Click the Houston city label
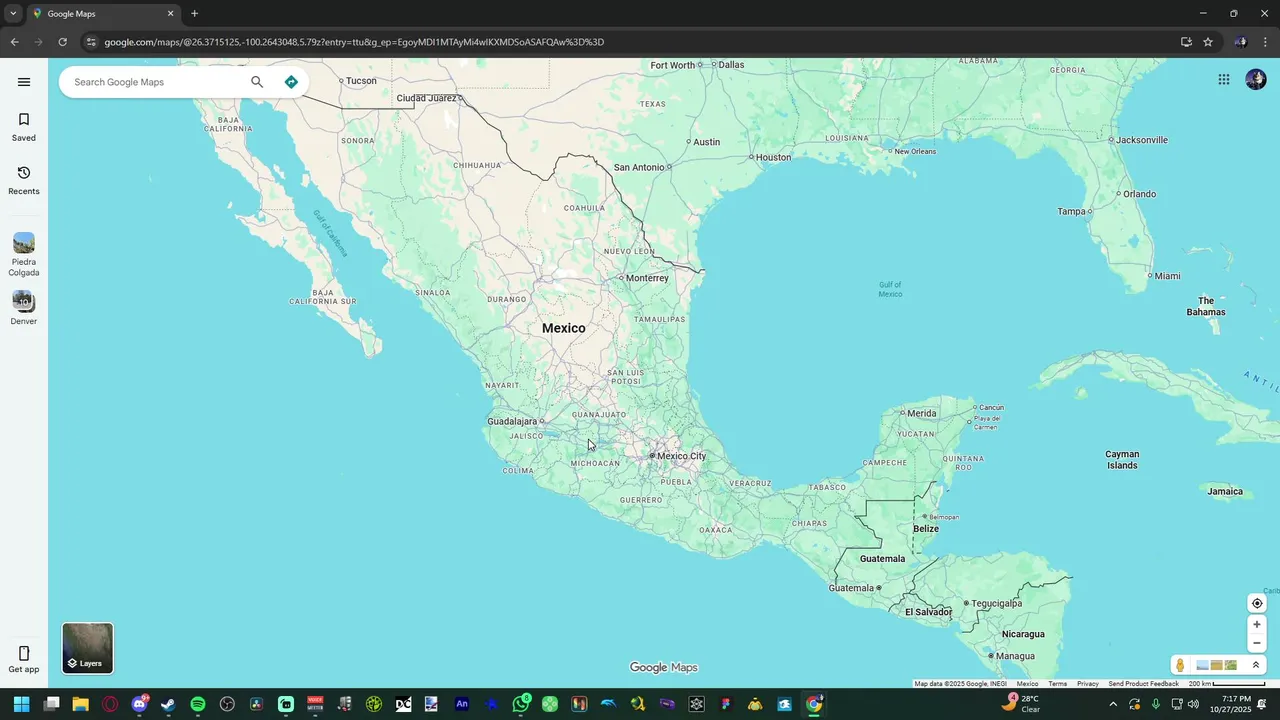This screenshot has height=720, width=1280. (773, 157)
